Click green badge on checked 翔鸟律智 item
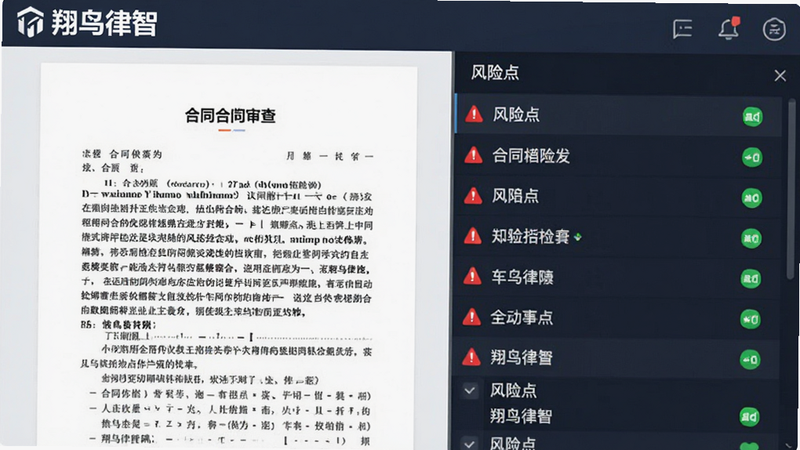Screen dimensions: 800x450 coord(749,417)
